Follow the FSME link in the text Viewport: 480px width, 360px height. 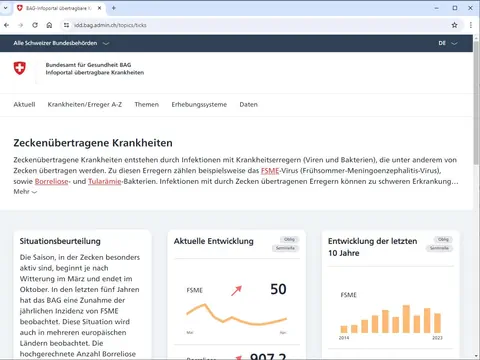tap(270, 171)
